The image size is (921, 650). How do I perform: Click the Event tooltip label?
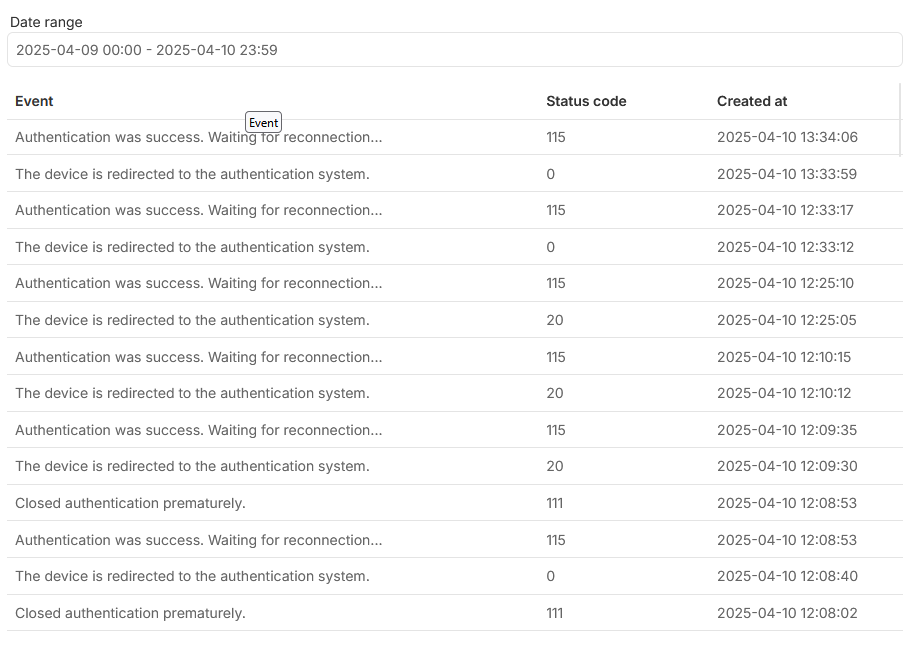(x=263, y=122)
